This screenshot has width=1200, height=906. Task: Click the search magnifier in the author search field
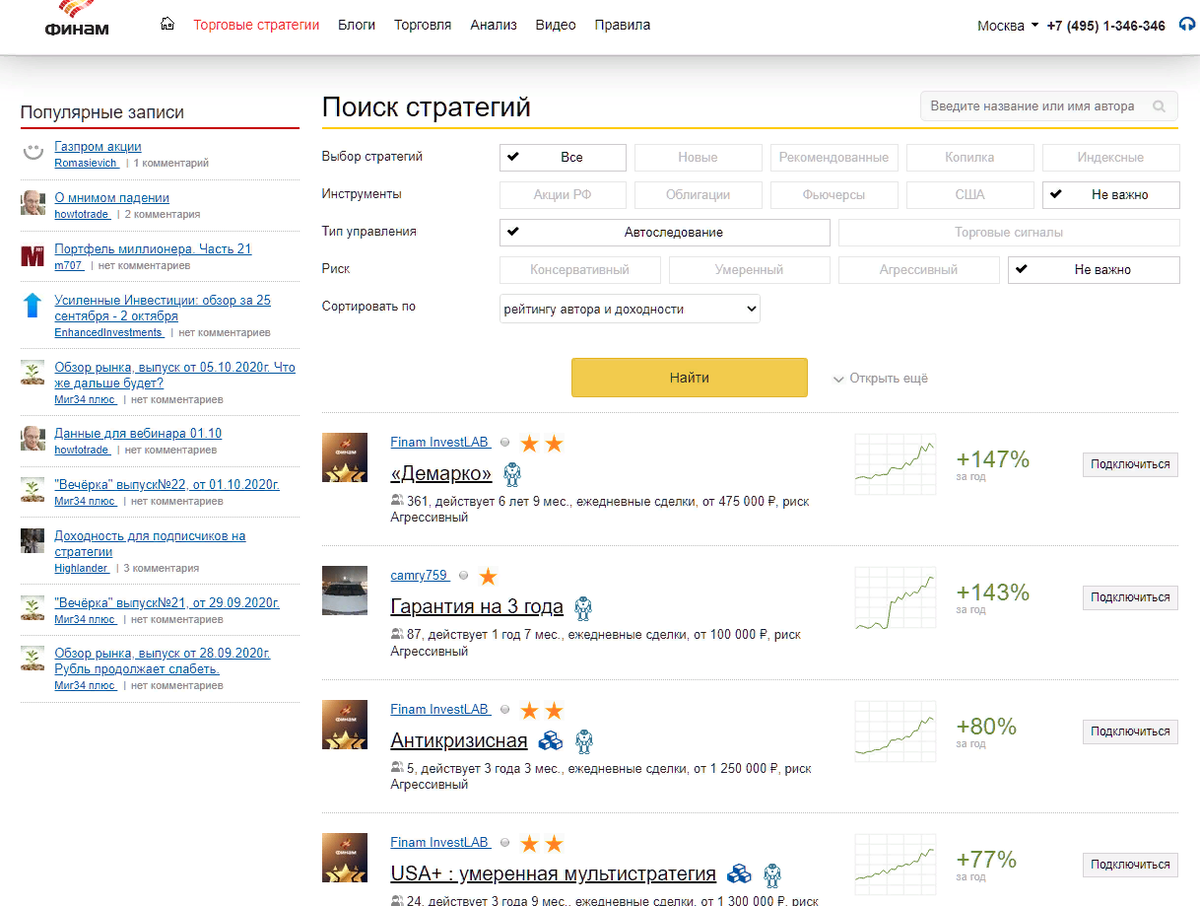(x=1159, y=105)
